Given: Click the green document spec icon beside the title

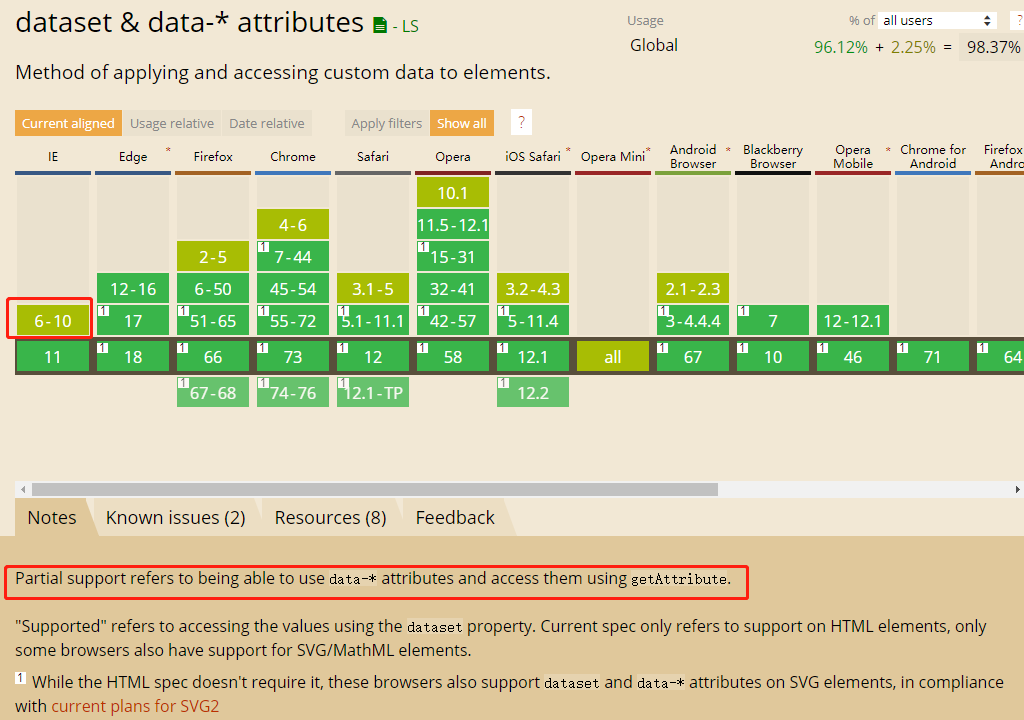Looking at the screenshot, I should pyautogui.click(x=379, y=25).
